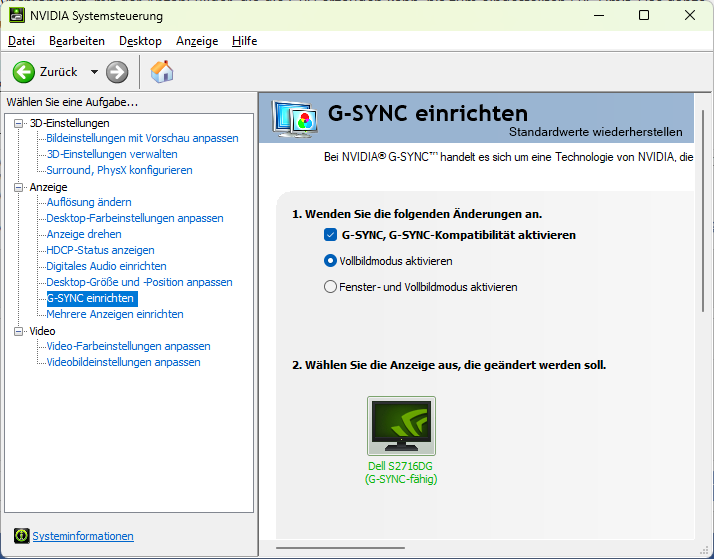Viewport: 714px width, 559px height.
Task: Click the horizontal scrollbar at the bottom
Action: pos(340,548)
